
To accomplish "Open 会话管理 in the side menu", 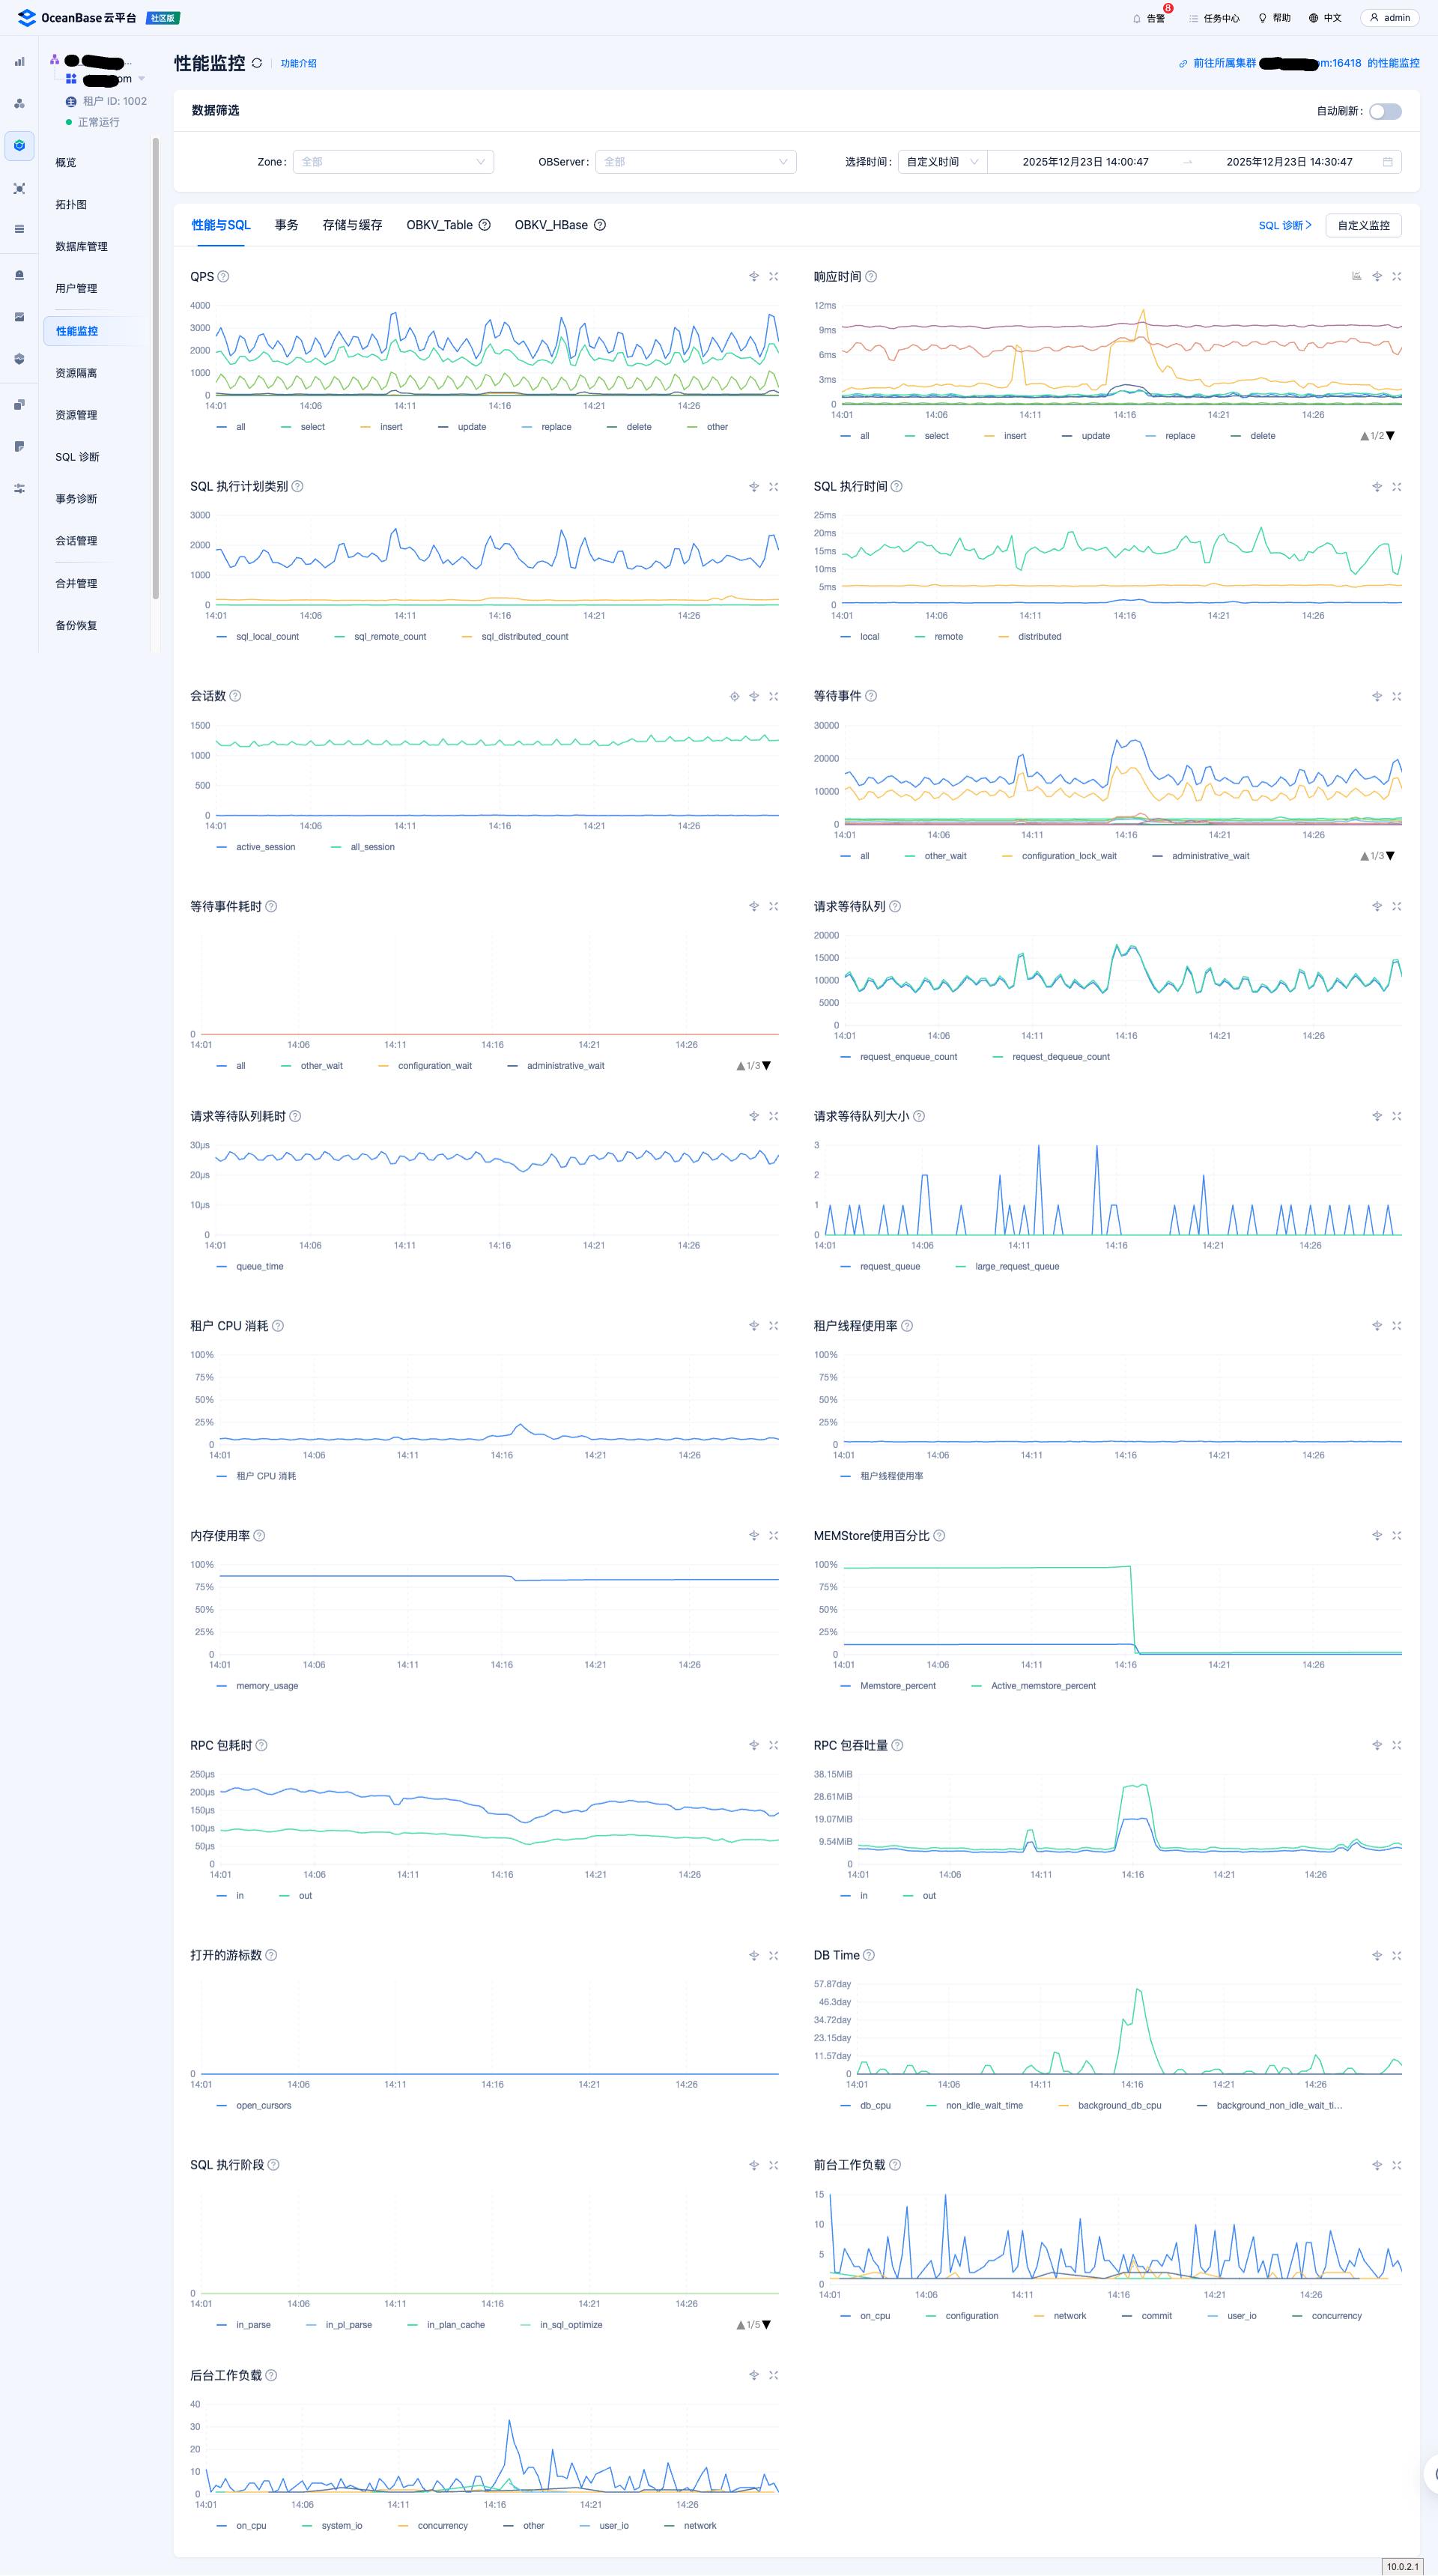I will [76, 541].
